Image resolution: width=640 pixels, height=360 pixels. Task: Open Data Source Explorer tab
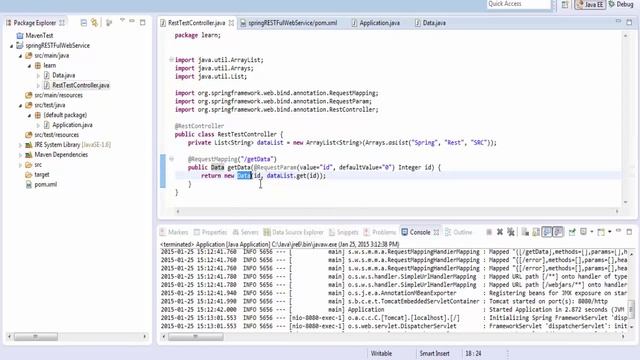tap(293, 232)
